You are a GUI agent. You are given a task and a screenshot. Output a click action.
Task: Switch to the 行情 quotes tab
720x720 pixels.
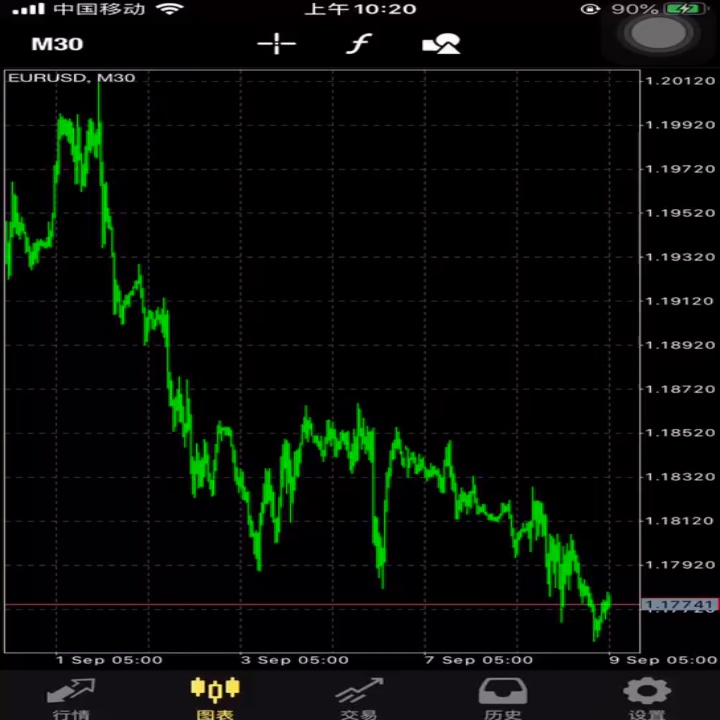click(71, 698)
